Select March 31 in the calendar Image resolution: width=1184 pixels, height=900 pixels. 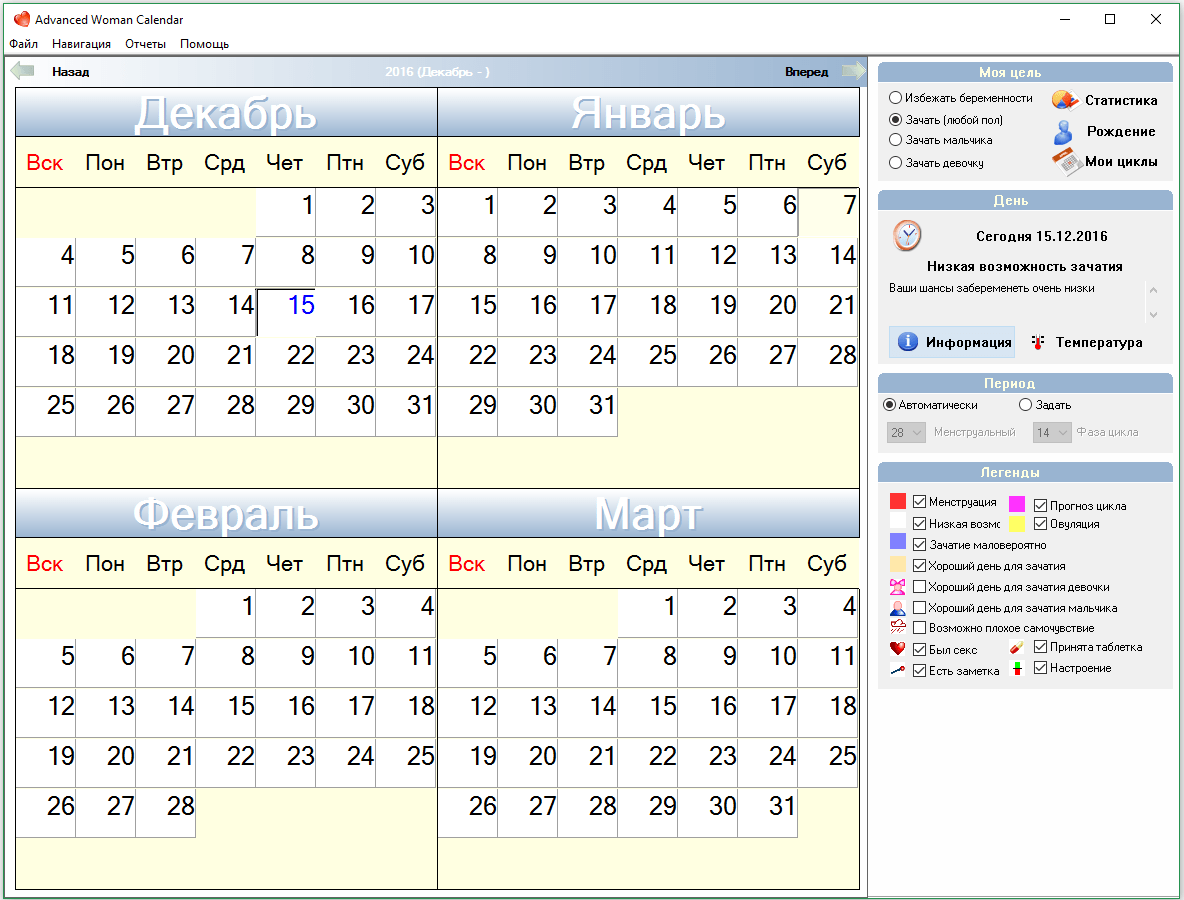point(767,812)
